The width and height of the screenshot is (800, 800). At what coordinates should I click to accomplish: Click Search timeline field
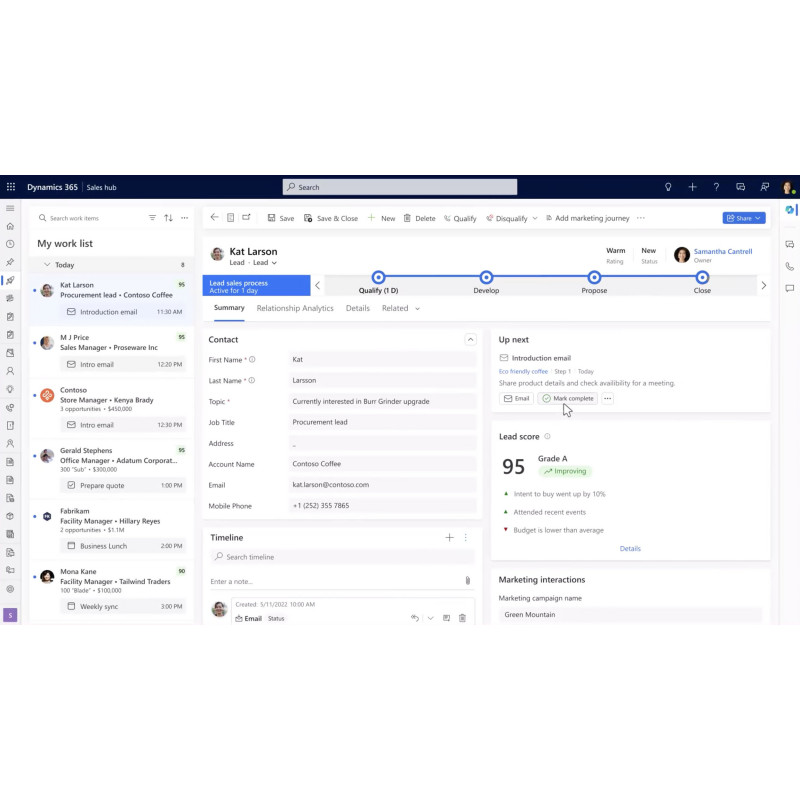click(342, 557)
